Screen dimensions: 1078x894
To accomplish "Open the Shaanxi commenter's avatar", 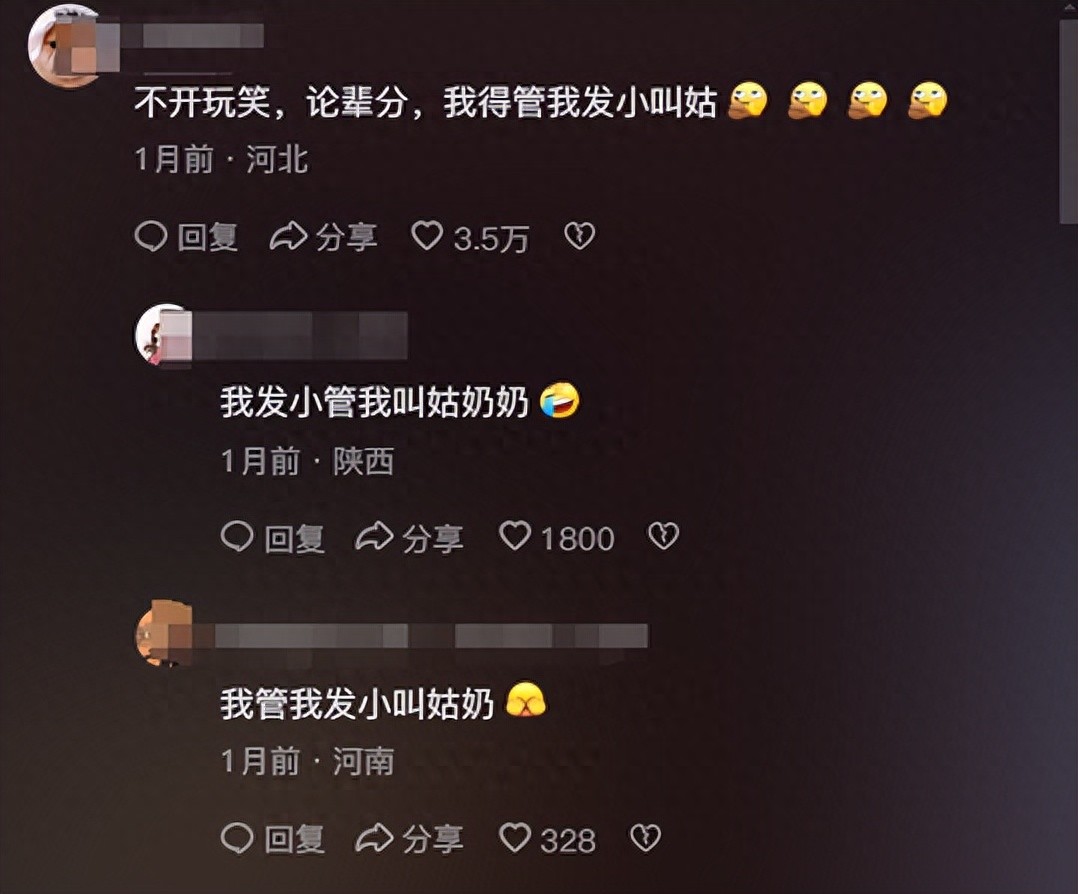I will coord(164,335).
